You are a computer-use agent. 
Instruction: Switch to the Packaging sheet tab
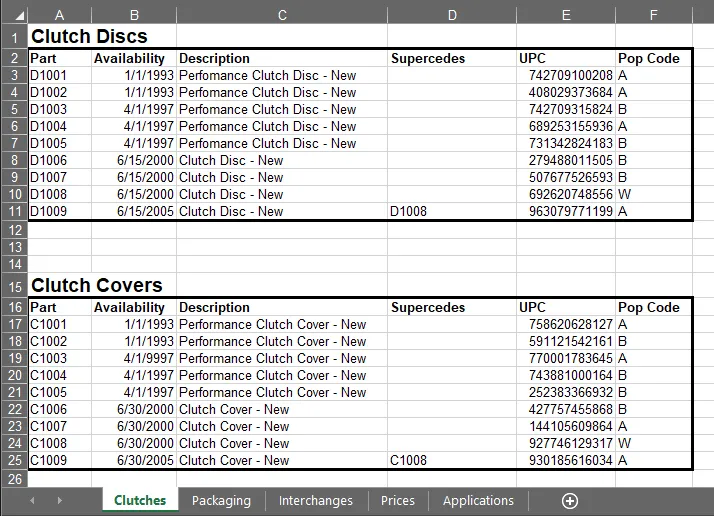pyautogui.click(x=221, y=501)
